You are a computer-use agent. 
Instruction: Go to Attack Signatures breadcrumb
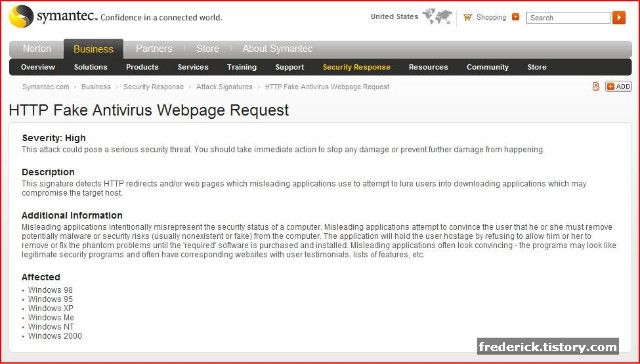(x=224, y=87)
